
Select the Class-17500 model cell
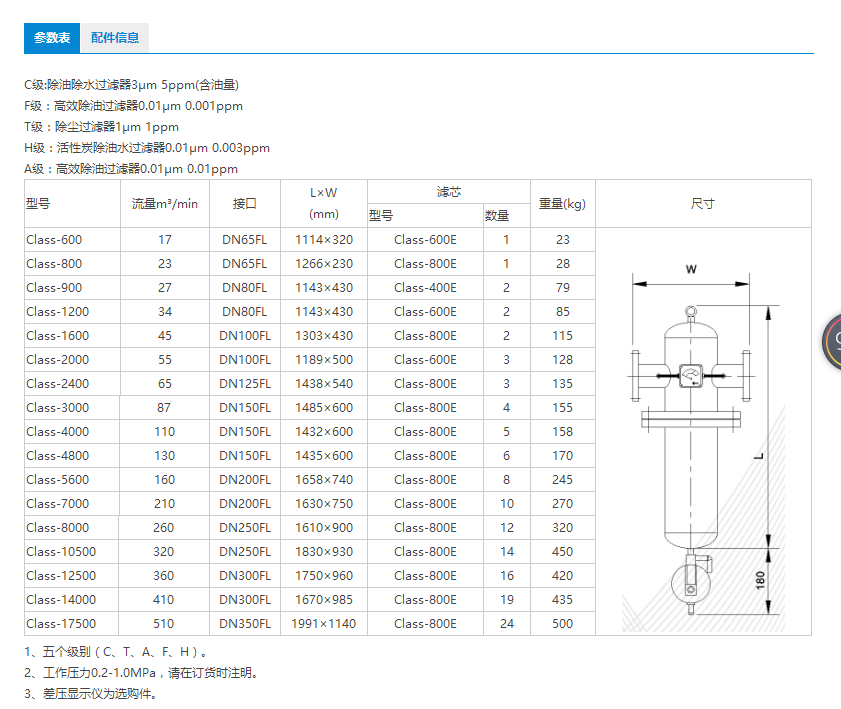[x=71, y=624]
